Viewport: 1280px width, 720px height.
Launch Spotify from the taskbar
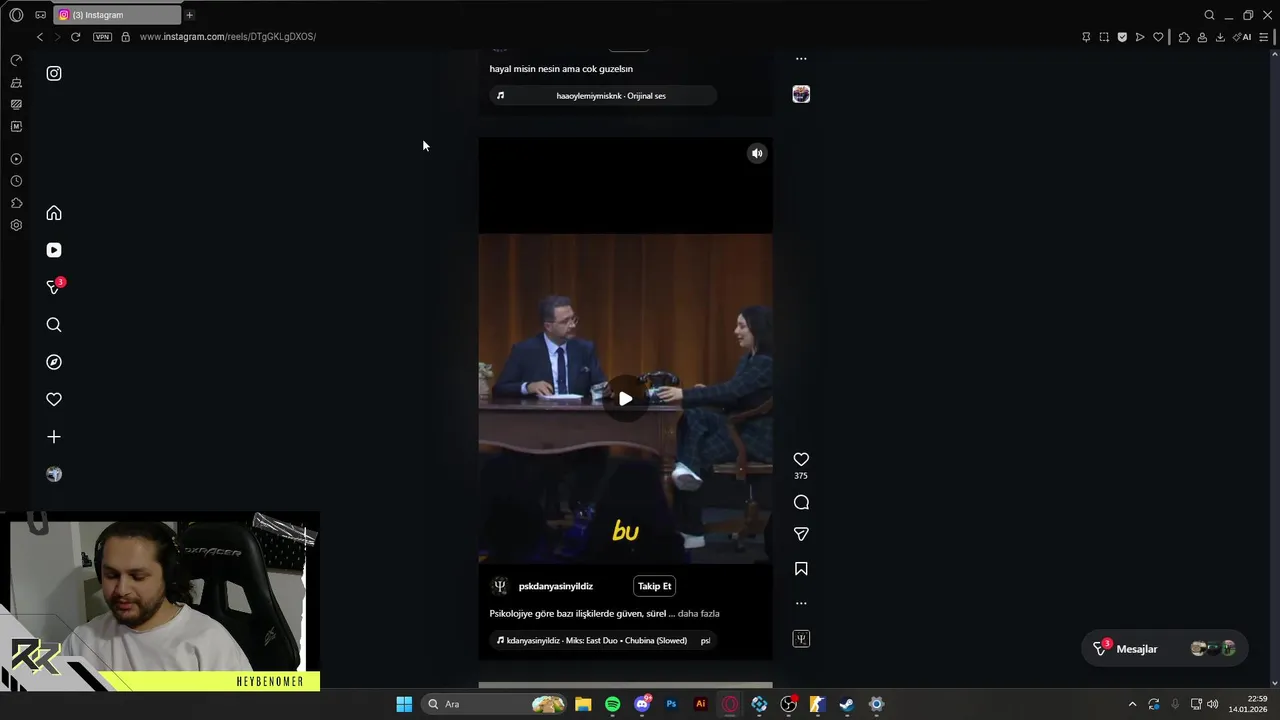612,704
